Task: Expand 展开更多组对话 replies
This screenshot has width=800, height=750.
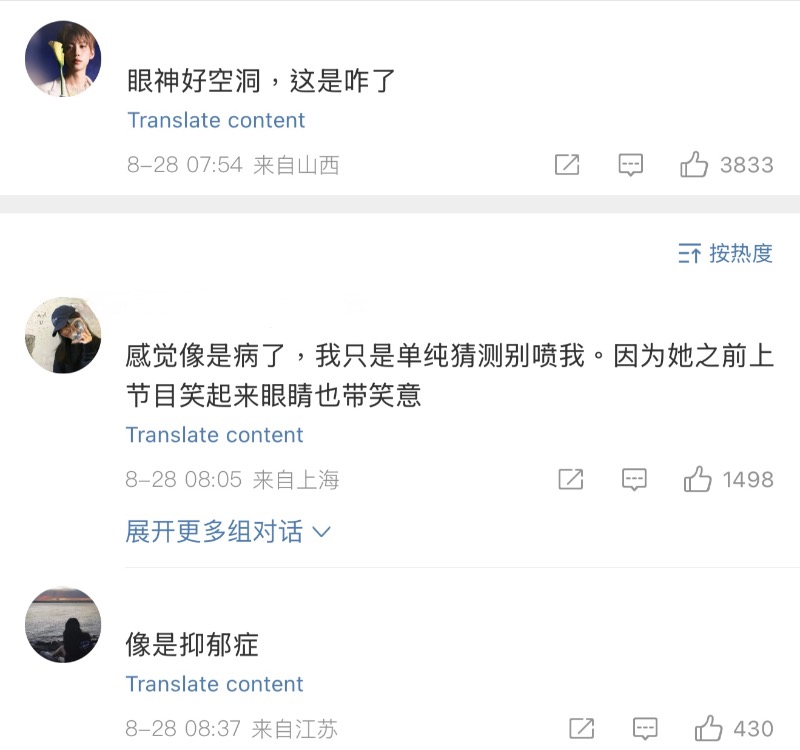Action: [x=228, y=531]
